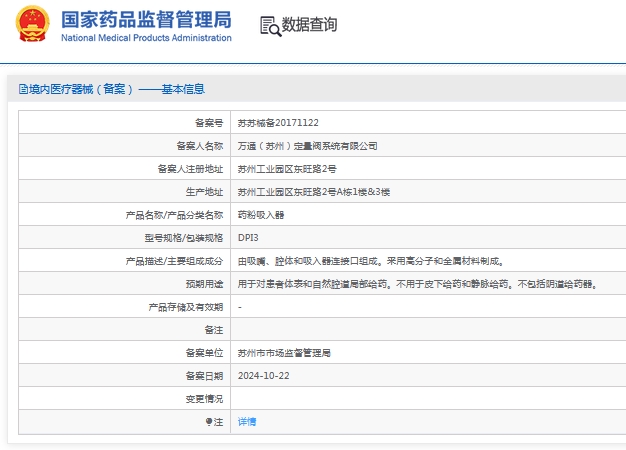Image resolution: width=626 pixels, height=450 pixels.
Task: Select the address 苏州工业园区东旺路2号
Action: tap(287, 169)
